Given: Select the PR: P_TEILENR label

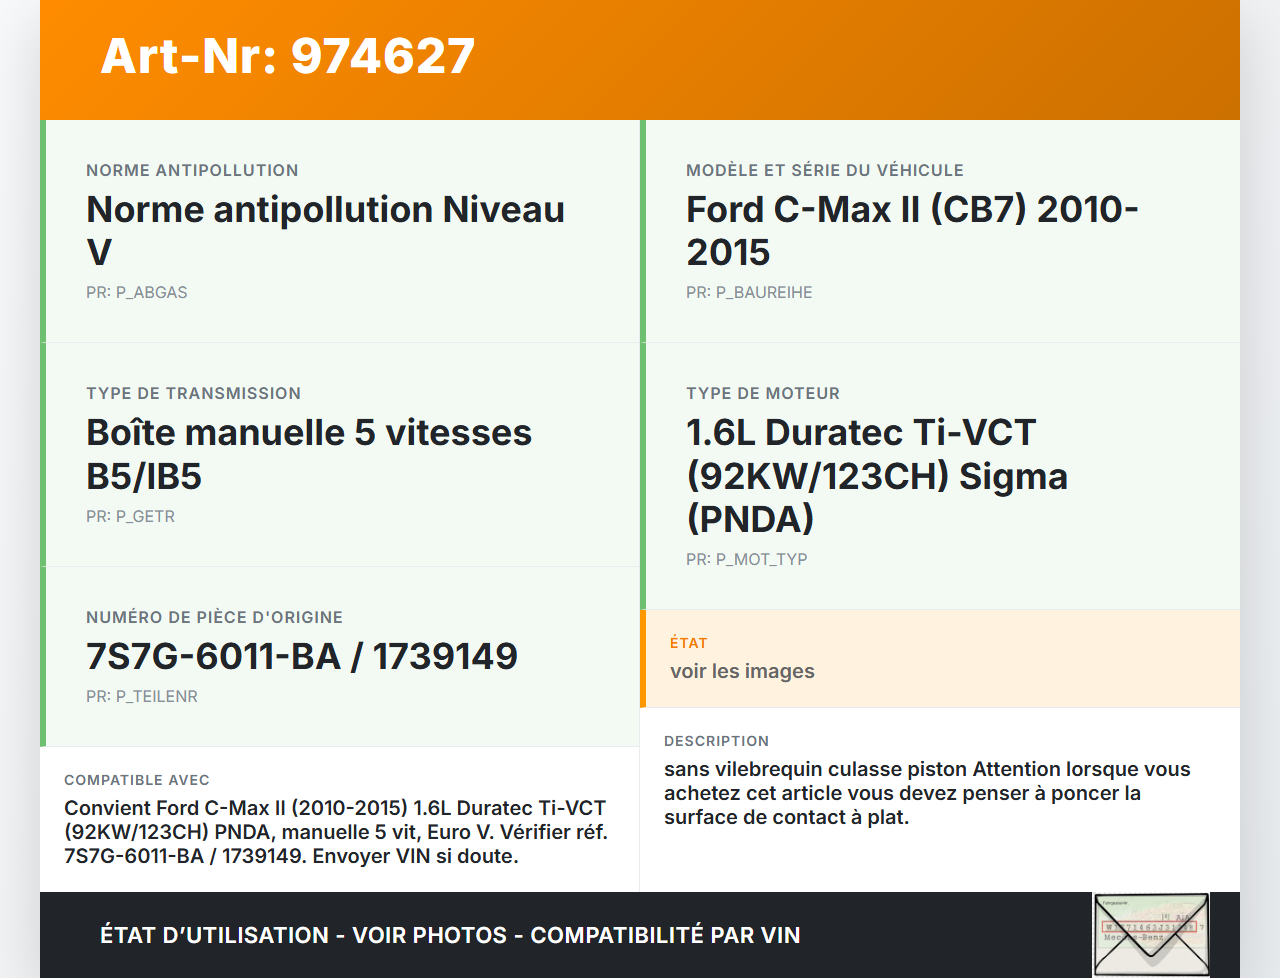Looking at the screenshot, I should click(142, 696).
